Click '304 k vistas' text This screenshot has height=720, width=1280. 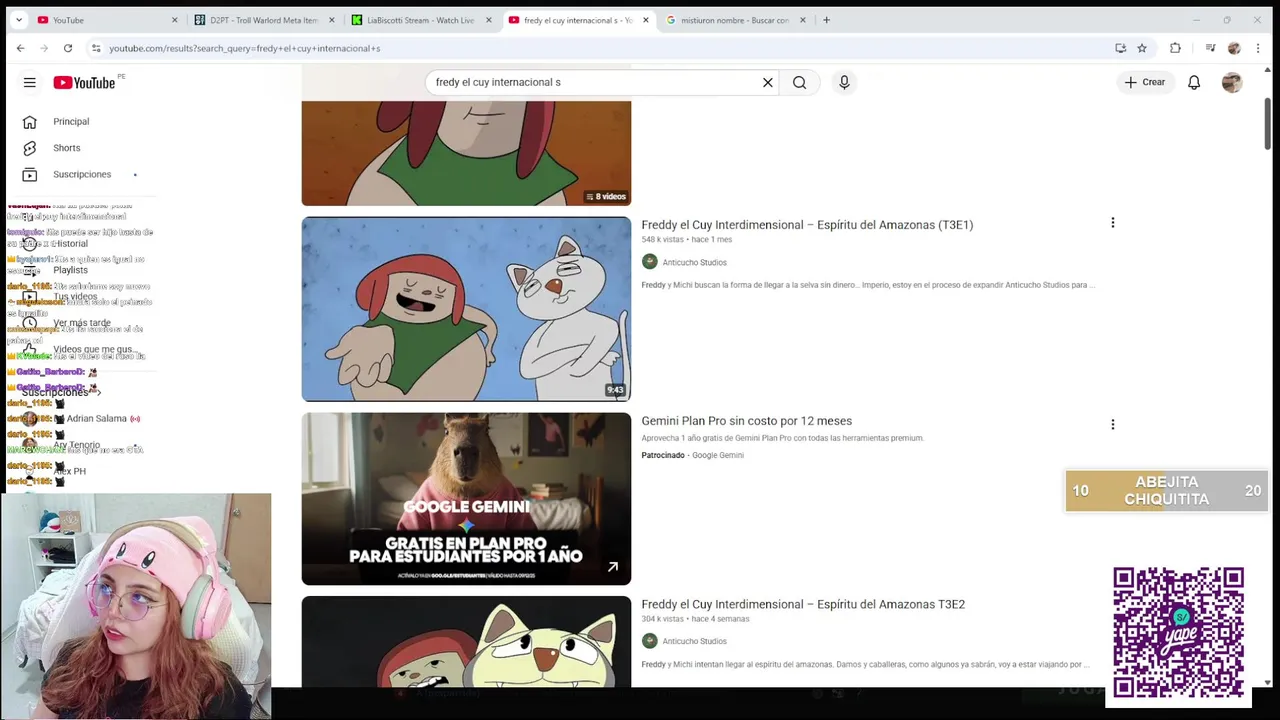click(x=662, y=619)
